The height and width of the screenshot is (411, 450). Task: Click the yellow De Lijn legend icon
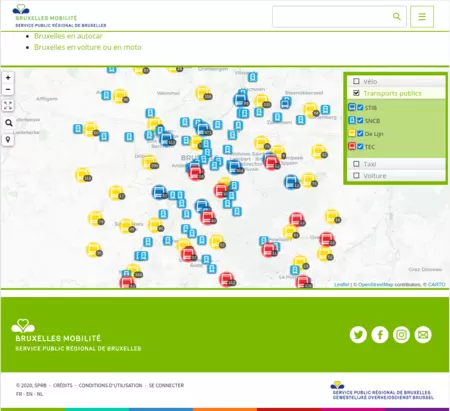[x=352, y=133]
